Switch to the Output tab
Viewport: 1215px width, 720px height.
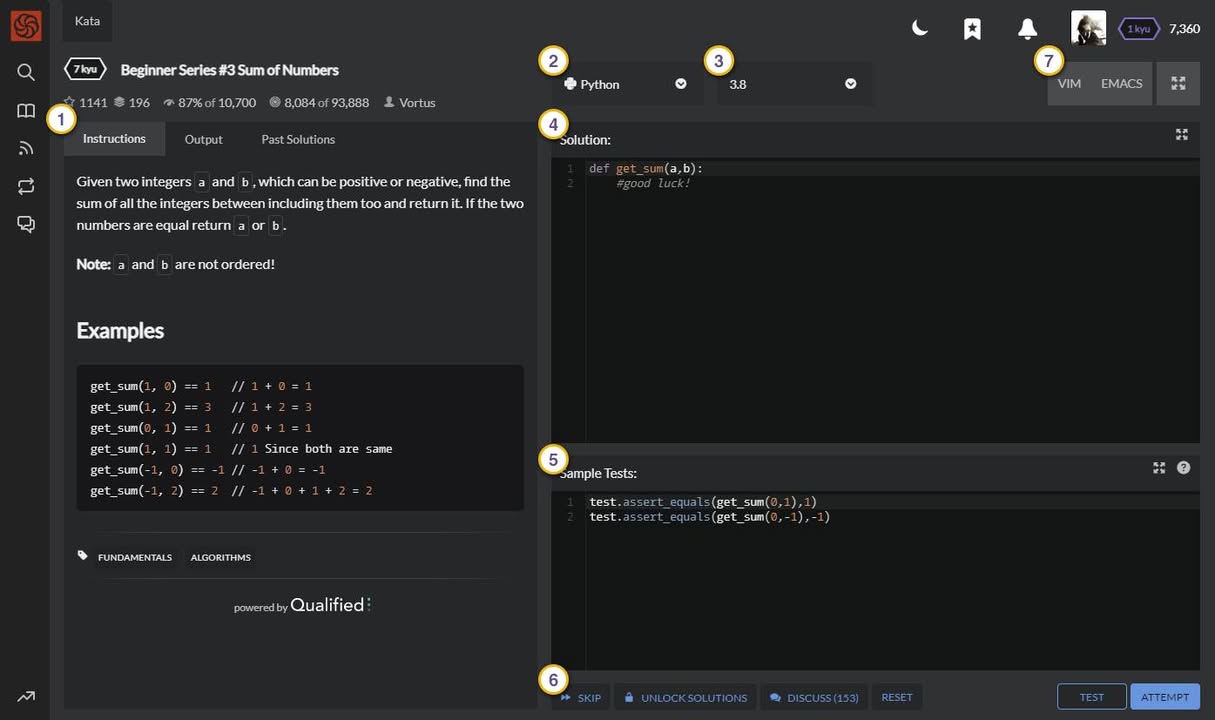point(203,139)
